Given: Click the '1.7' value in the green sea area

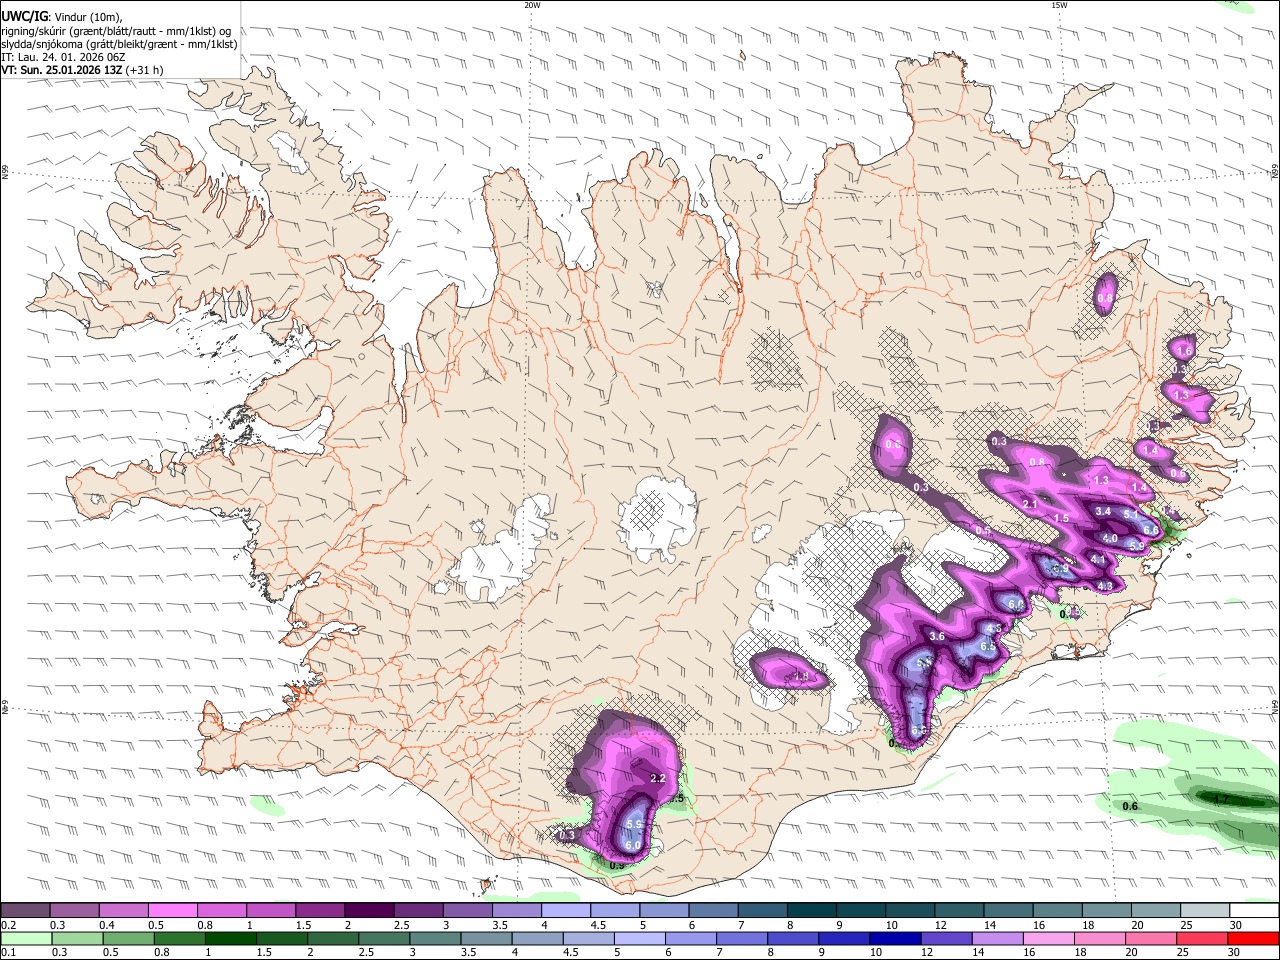Looking at the screenshot, I should 1220,799.
